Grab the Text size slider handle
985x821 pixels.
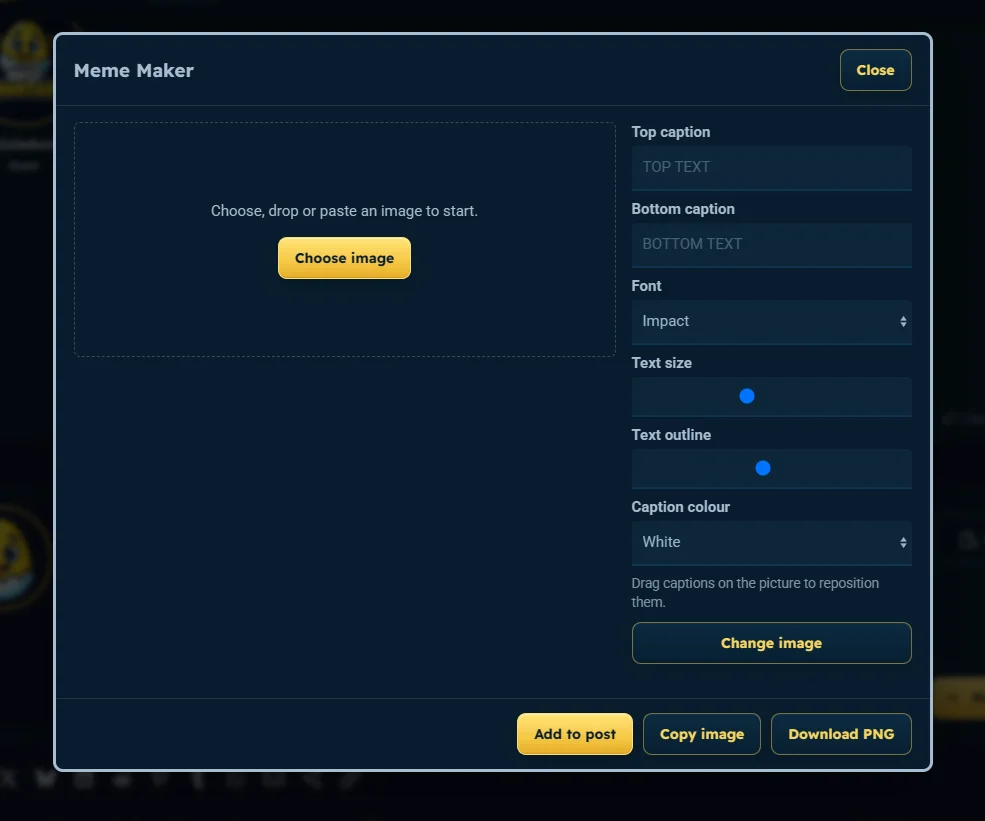pos(747,396)
